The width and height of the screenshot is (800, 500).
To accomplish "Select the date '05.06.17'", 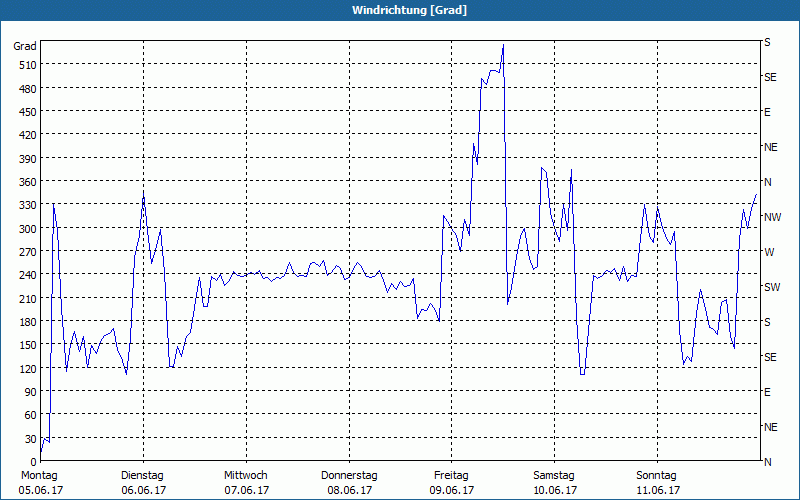I will point(41,490).
